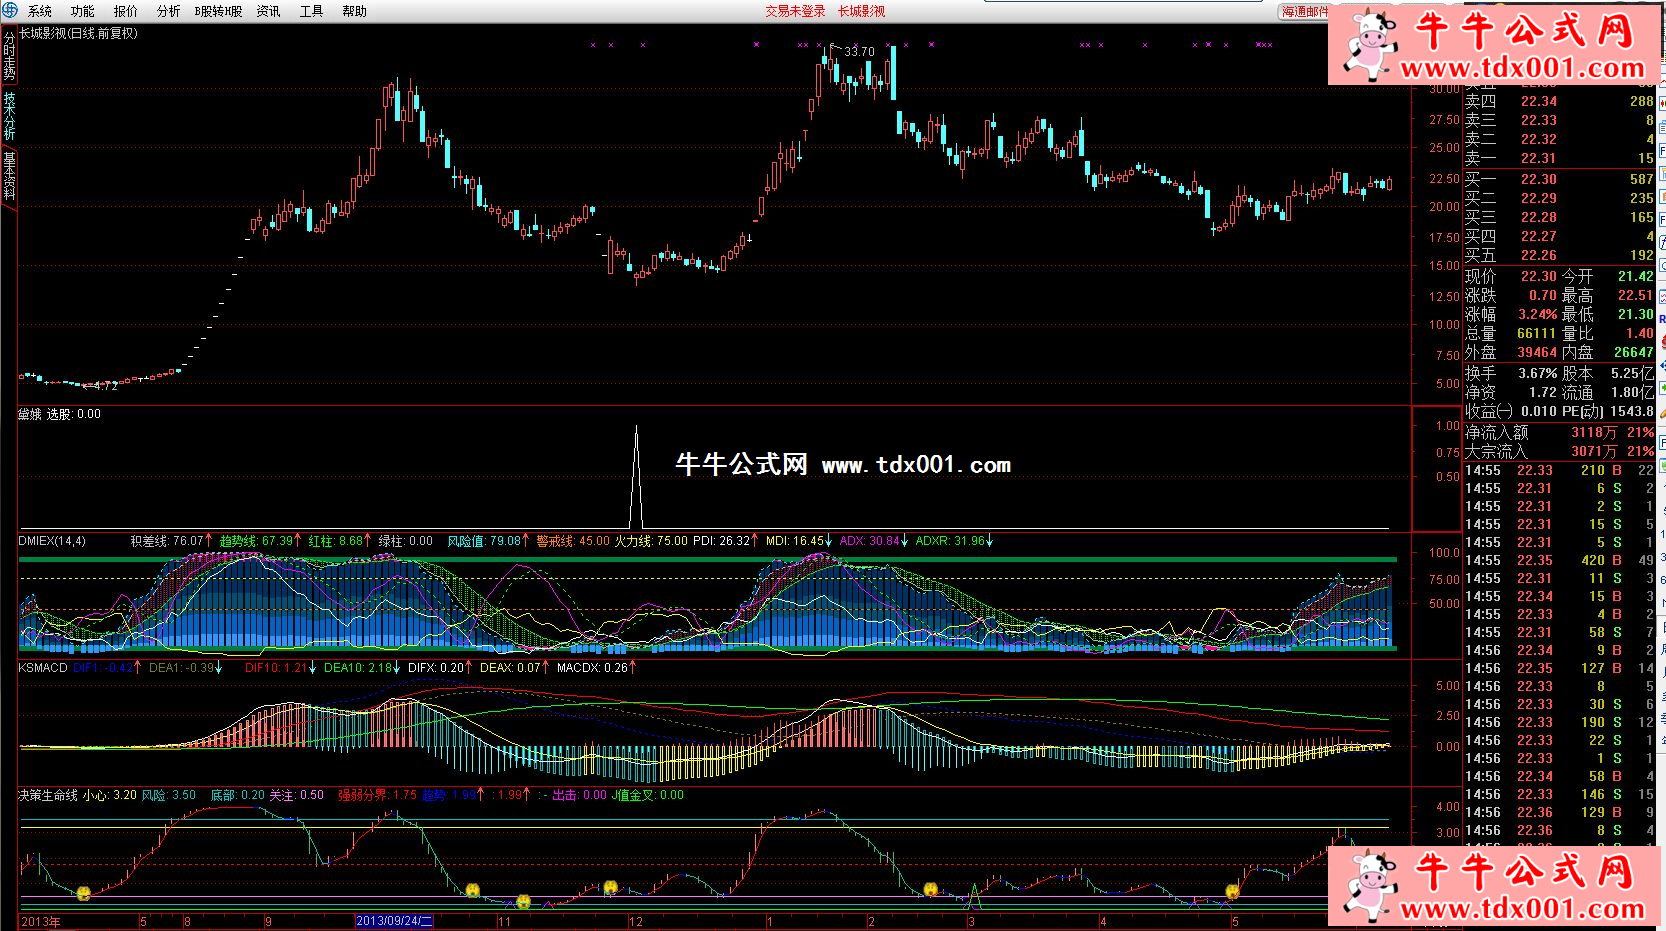Click the 决策生命线 indicator name
1666x931 pixels.
coord(48,796)
